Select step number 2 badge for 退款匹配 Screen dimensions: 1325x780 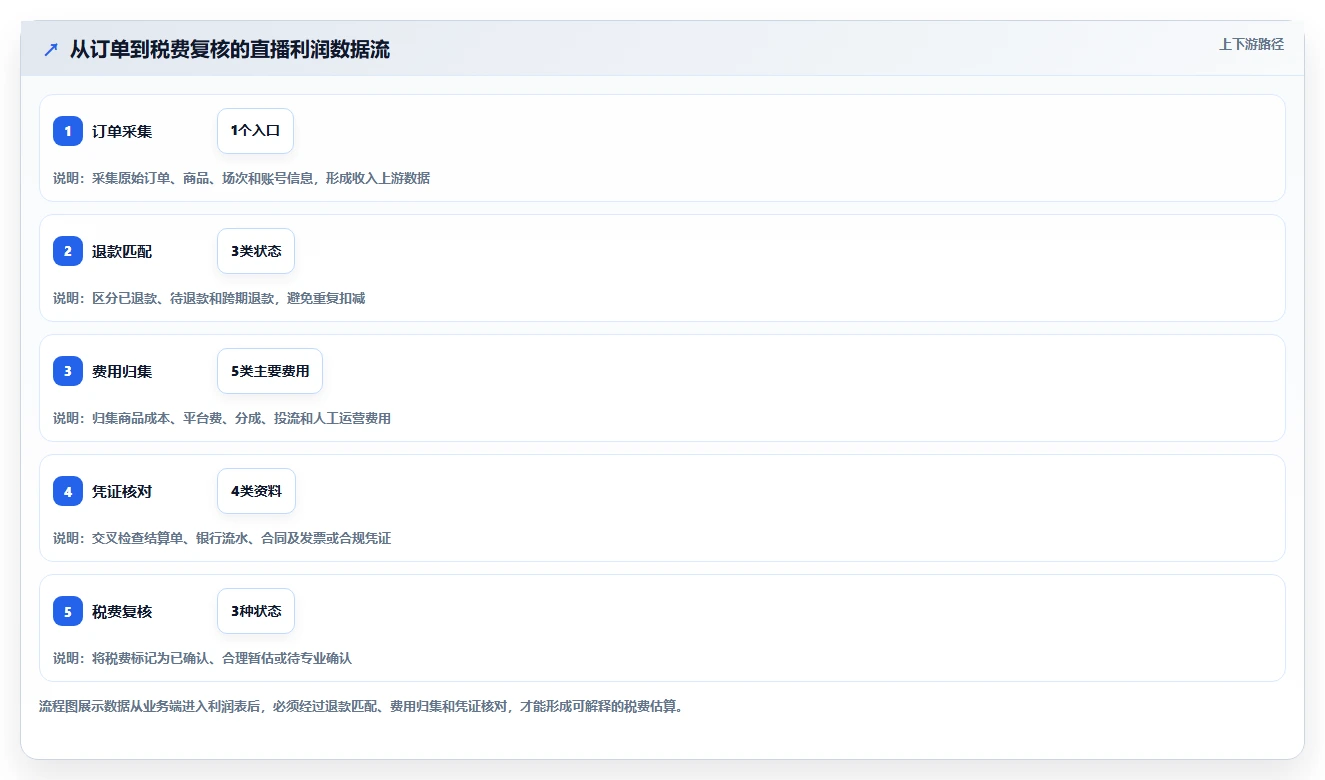[68, 251]
